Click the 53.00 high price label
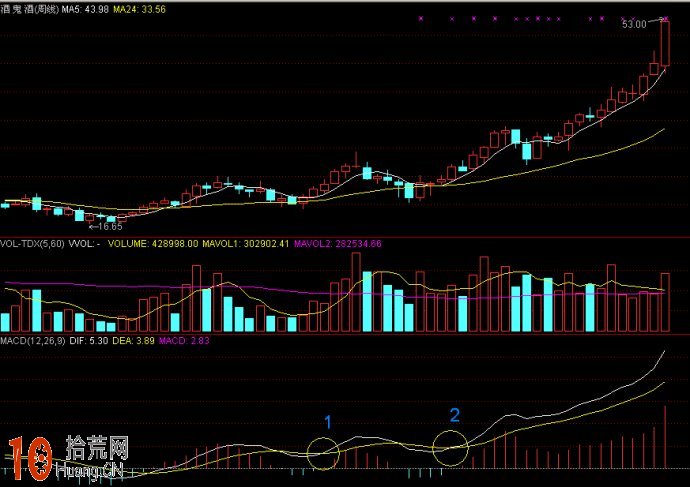This screenshot has height=487, width=690. pyautogui.click(x=634, y=24)
